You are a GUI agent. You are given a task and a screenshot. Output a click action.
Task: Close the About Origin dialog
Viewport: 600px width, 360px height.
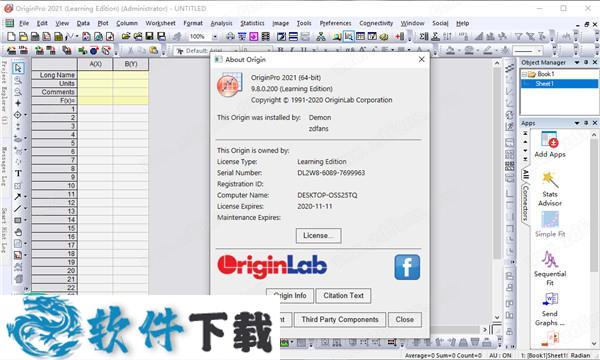(421, 60)
